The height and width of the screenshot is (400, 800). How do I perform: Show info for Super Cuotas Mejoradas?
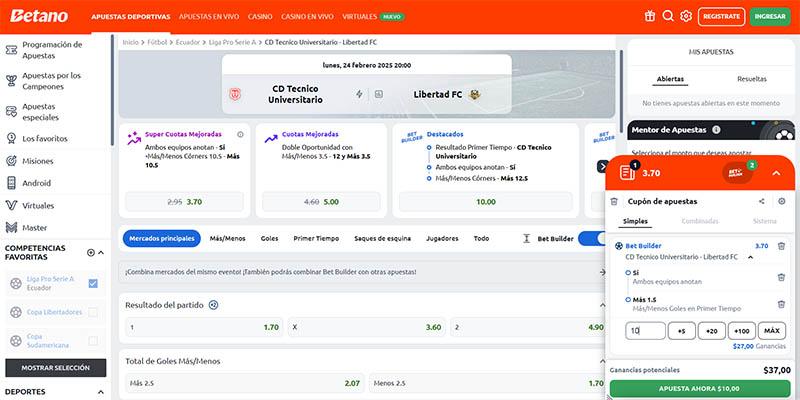click(240, 135)
